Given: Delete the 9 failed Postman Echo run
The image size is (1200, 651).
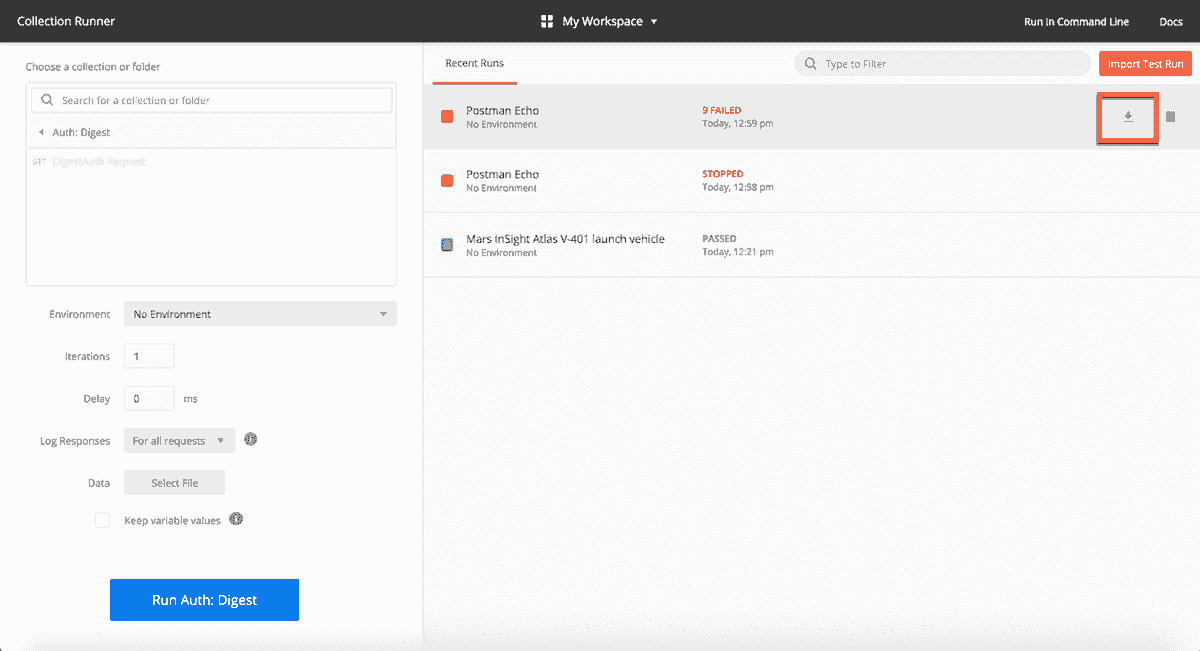Looking at the screenshot, I should pyautogui.click(x=1170, y=116).
